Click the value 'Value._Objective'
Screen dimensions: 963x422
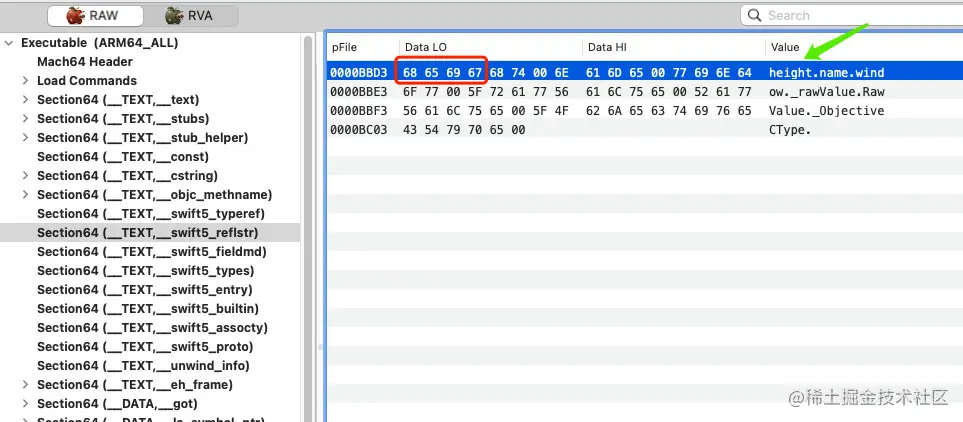click(827, 111)
